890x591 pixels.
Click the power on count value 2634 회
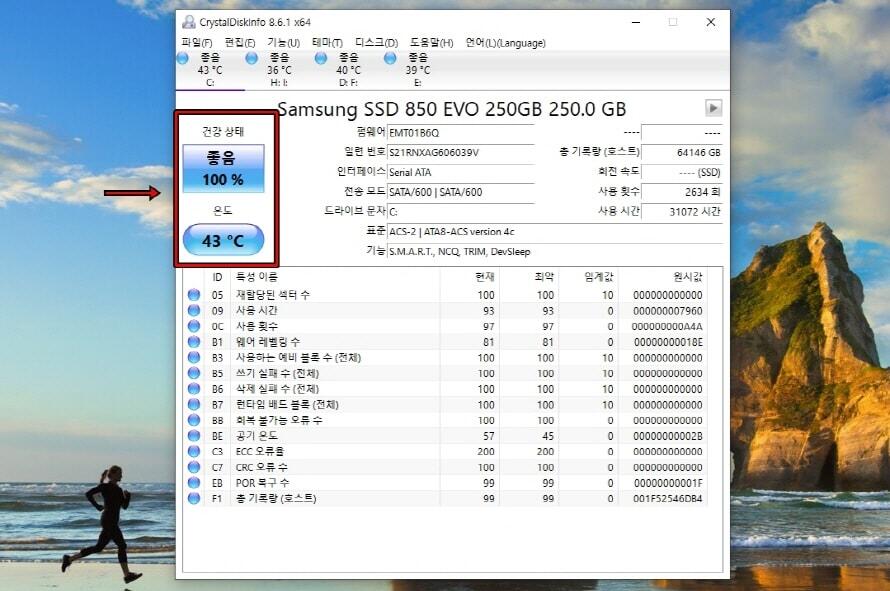click(682, 192)
